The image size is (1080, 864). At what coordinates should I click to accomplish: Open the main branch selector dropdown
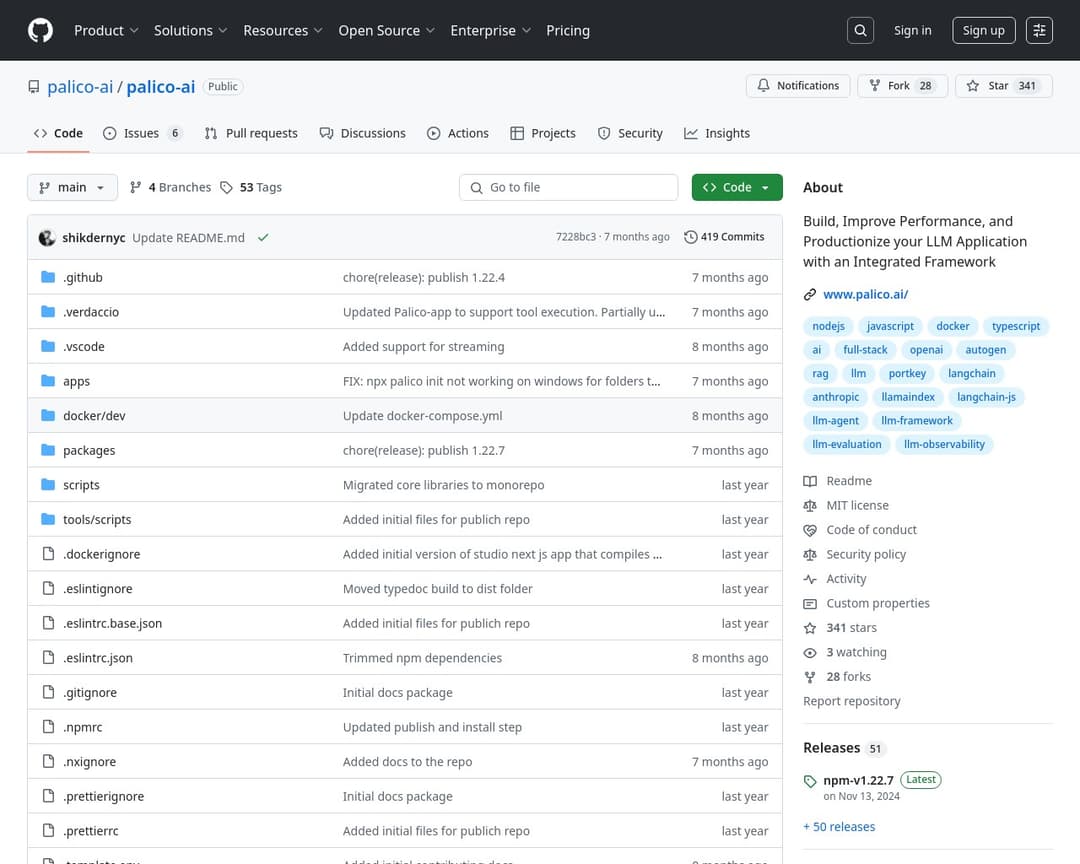pyautogui.click(x=72, y=187)
